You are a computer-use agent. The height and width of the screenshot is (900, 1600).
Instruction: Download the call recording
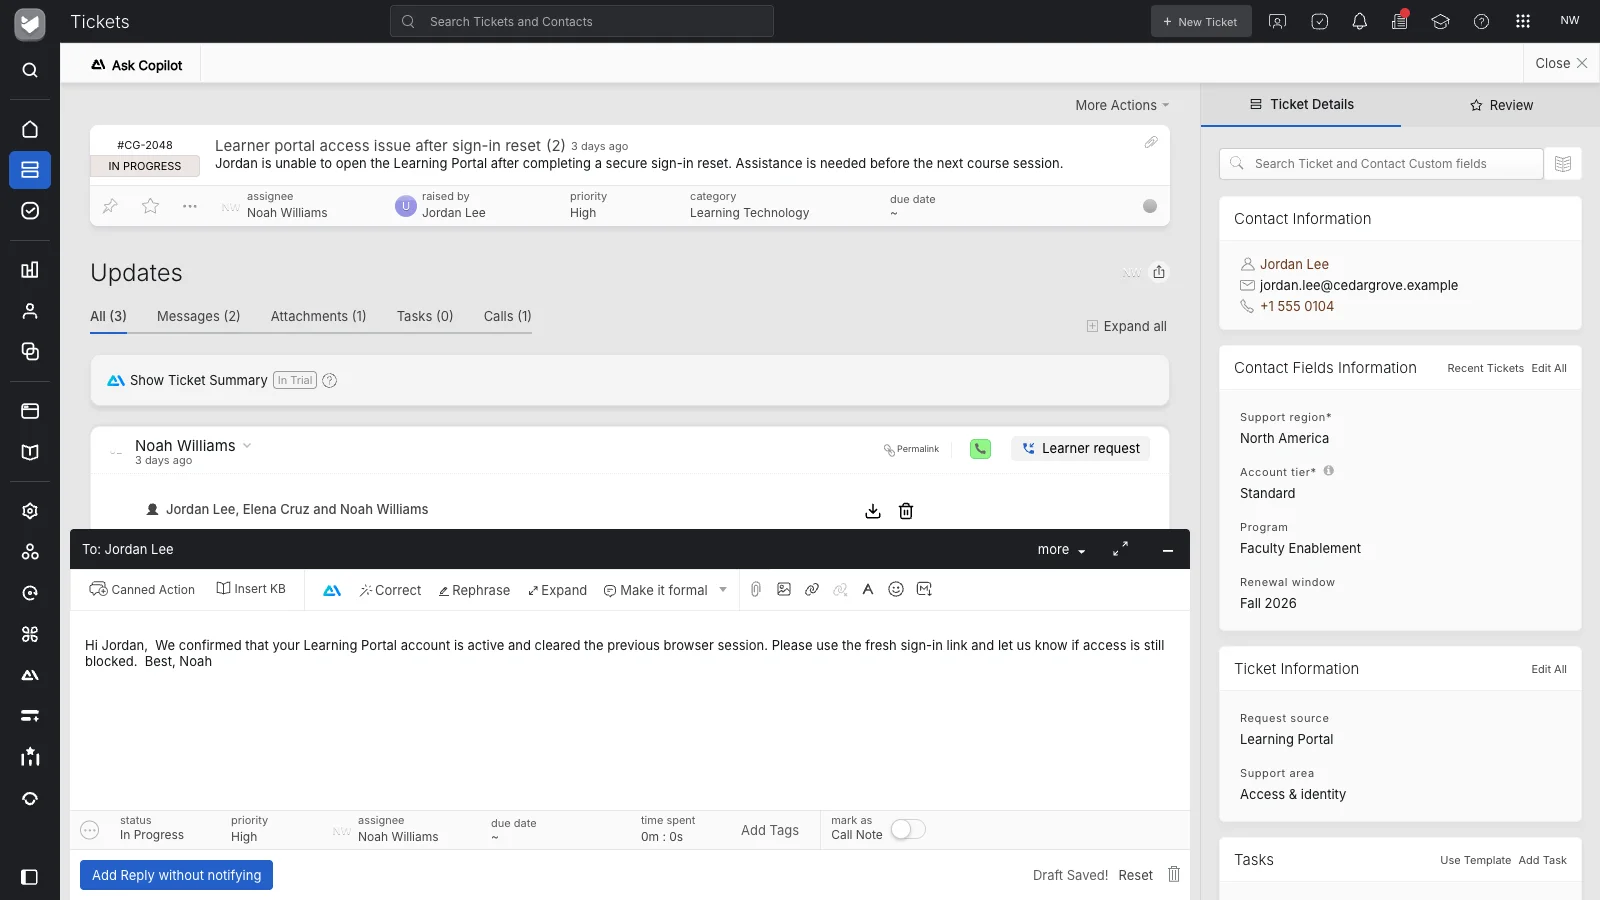(873, 511)
